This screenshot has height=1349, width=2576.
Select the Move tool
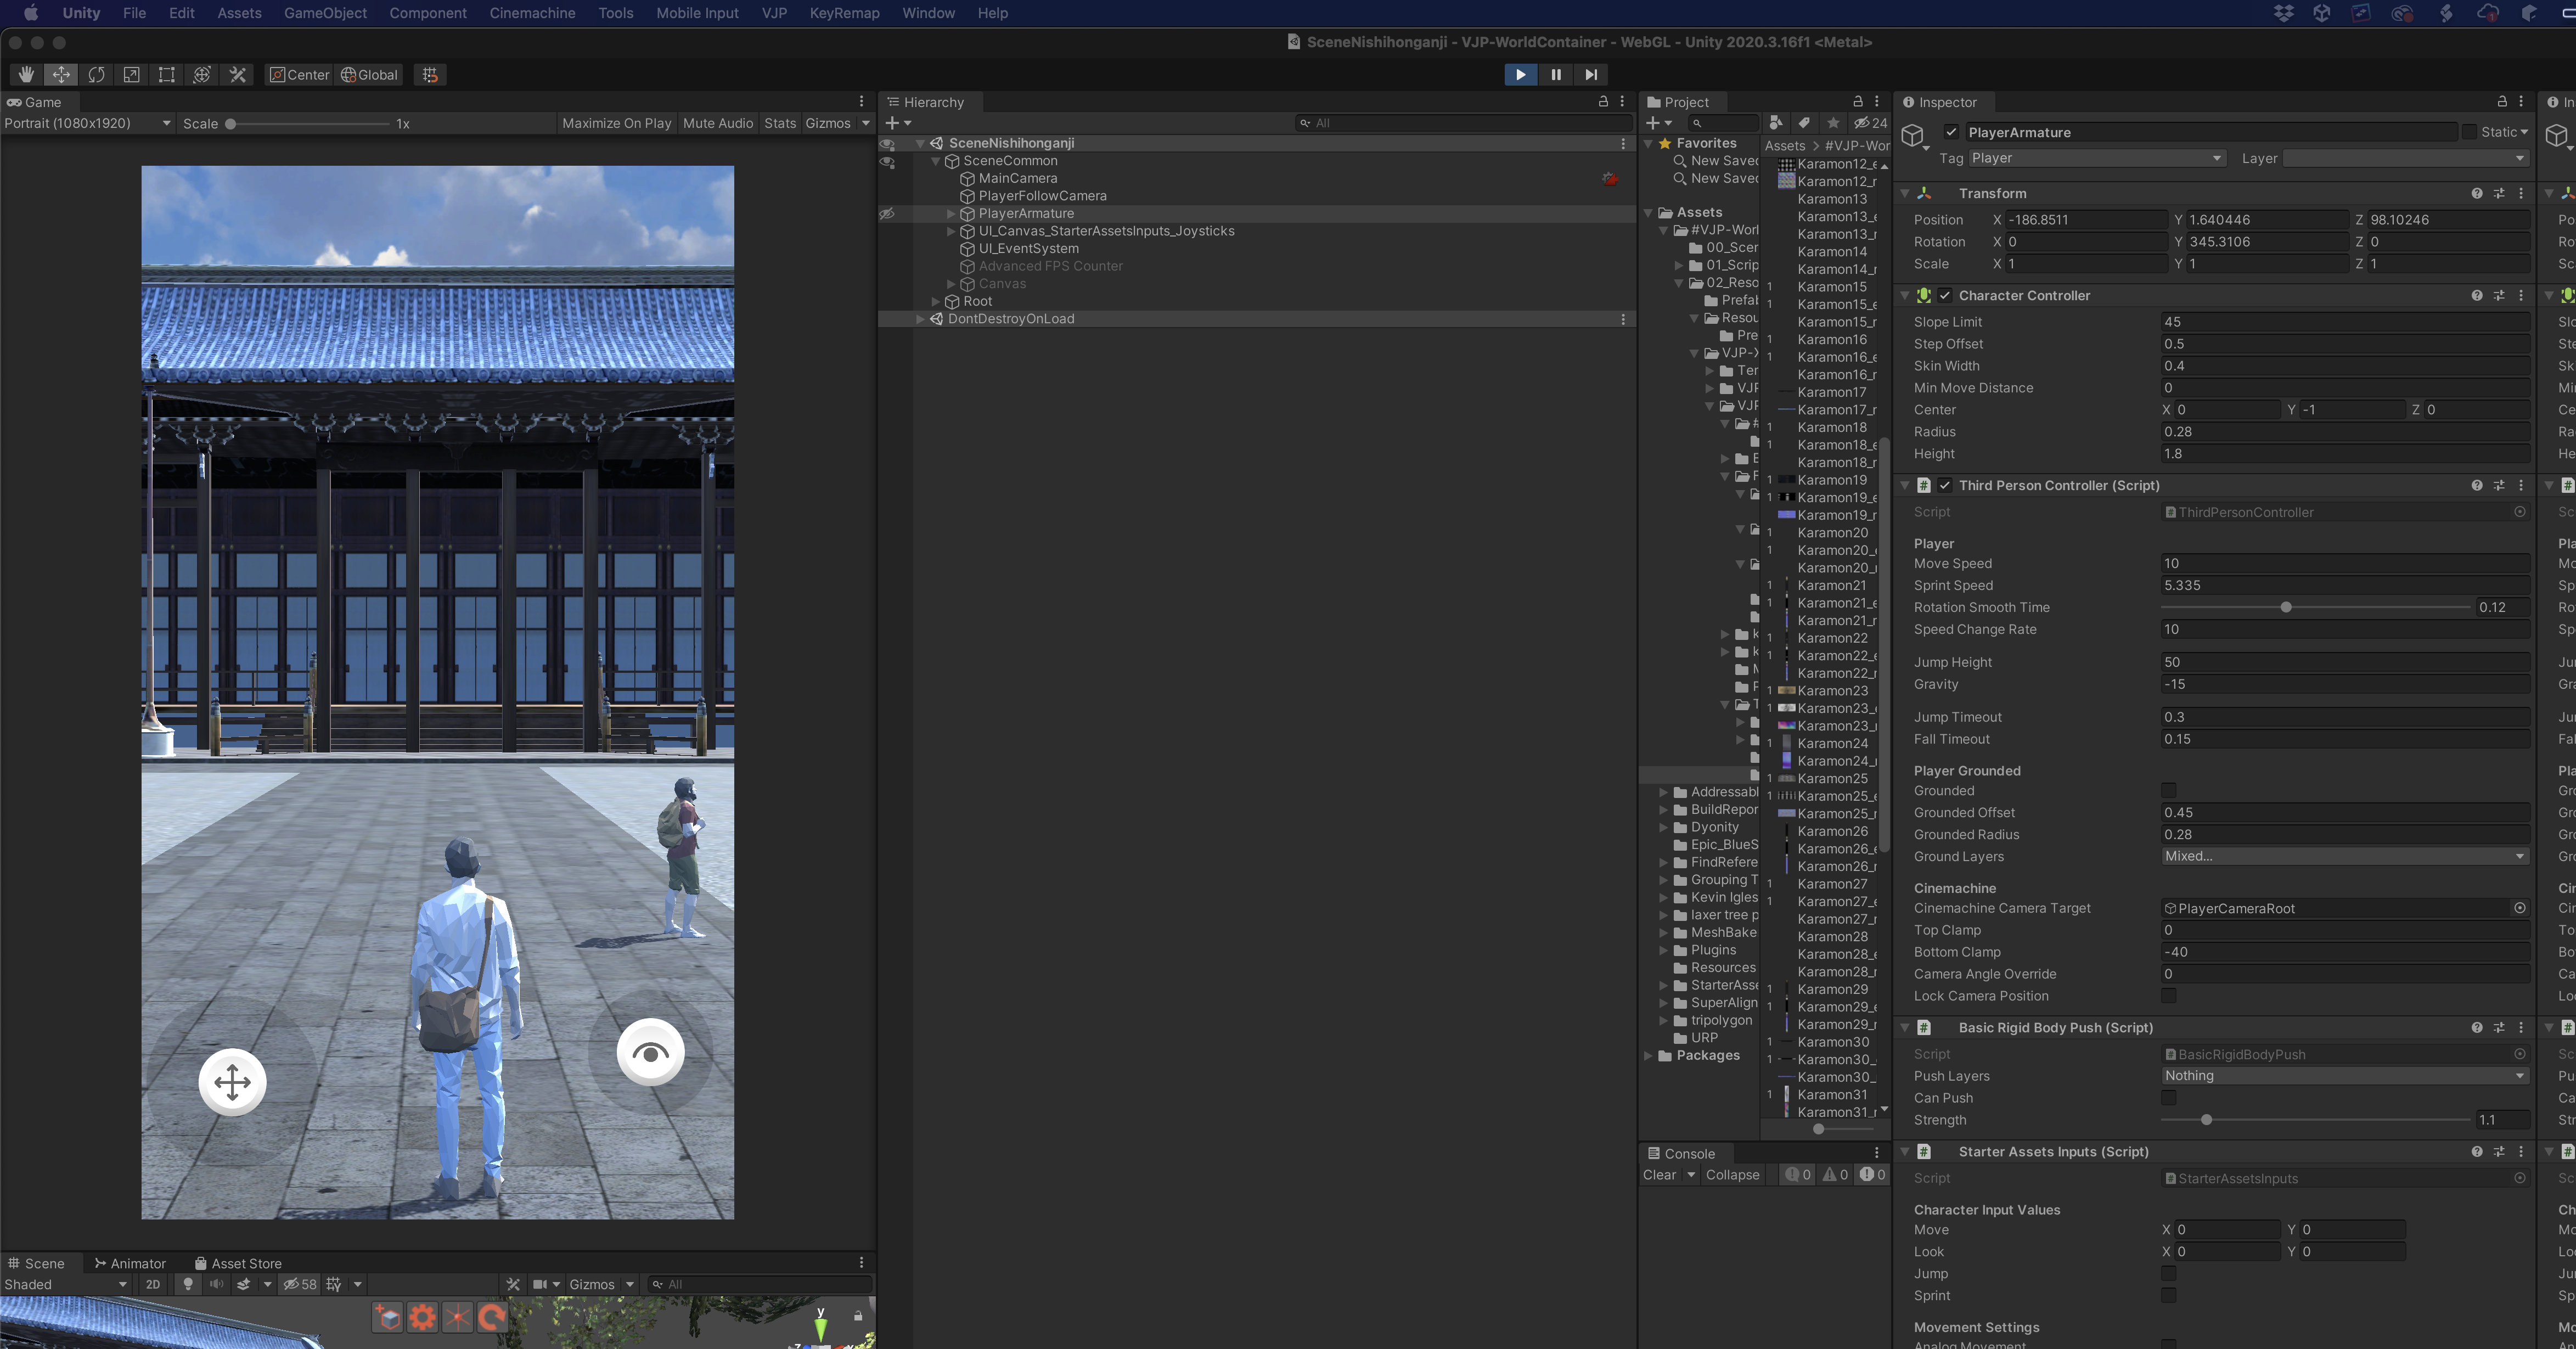[61, 74]
